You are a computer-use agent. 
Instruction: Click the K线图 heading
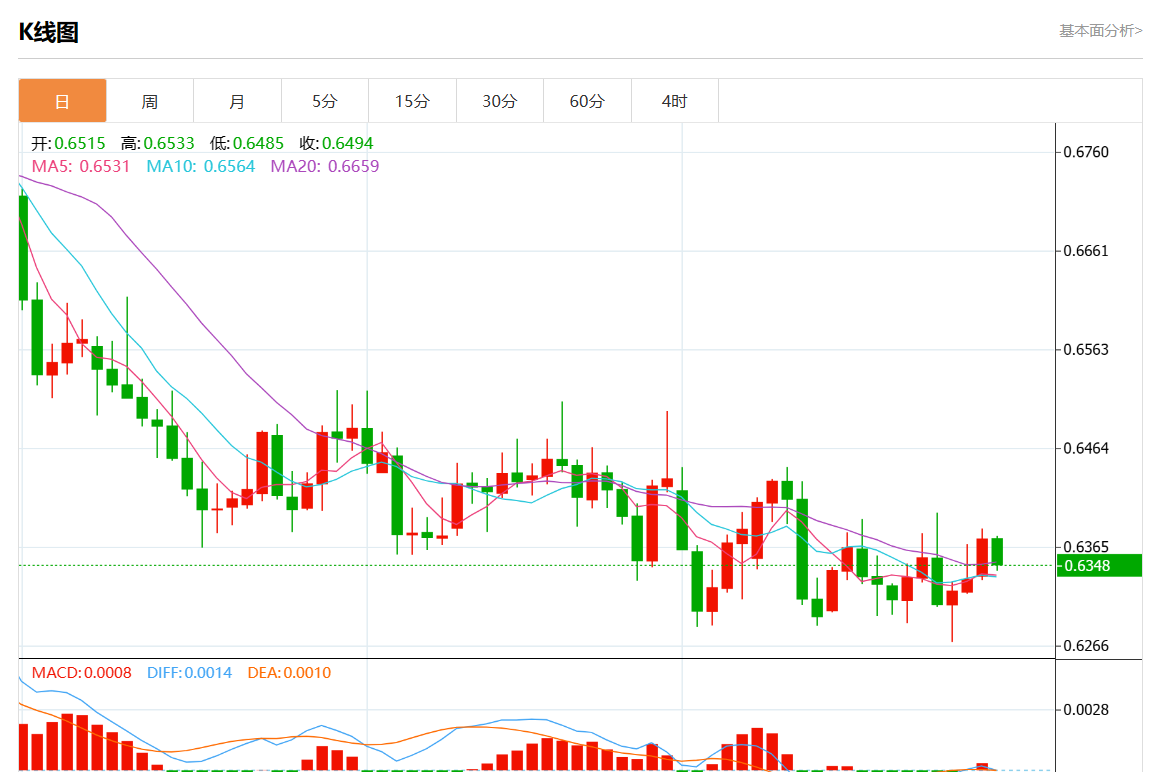point(49,32)
